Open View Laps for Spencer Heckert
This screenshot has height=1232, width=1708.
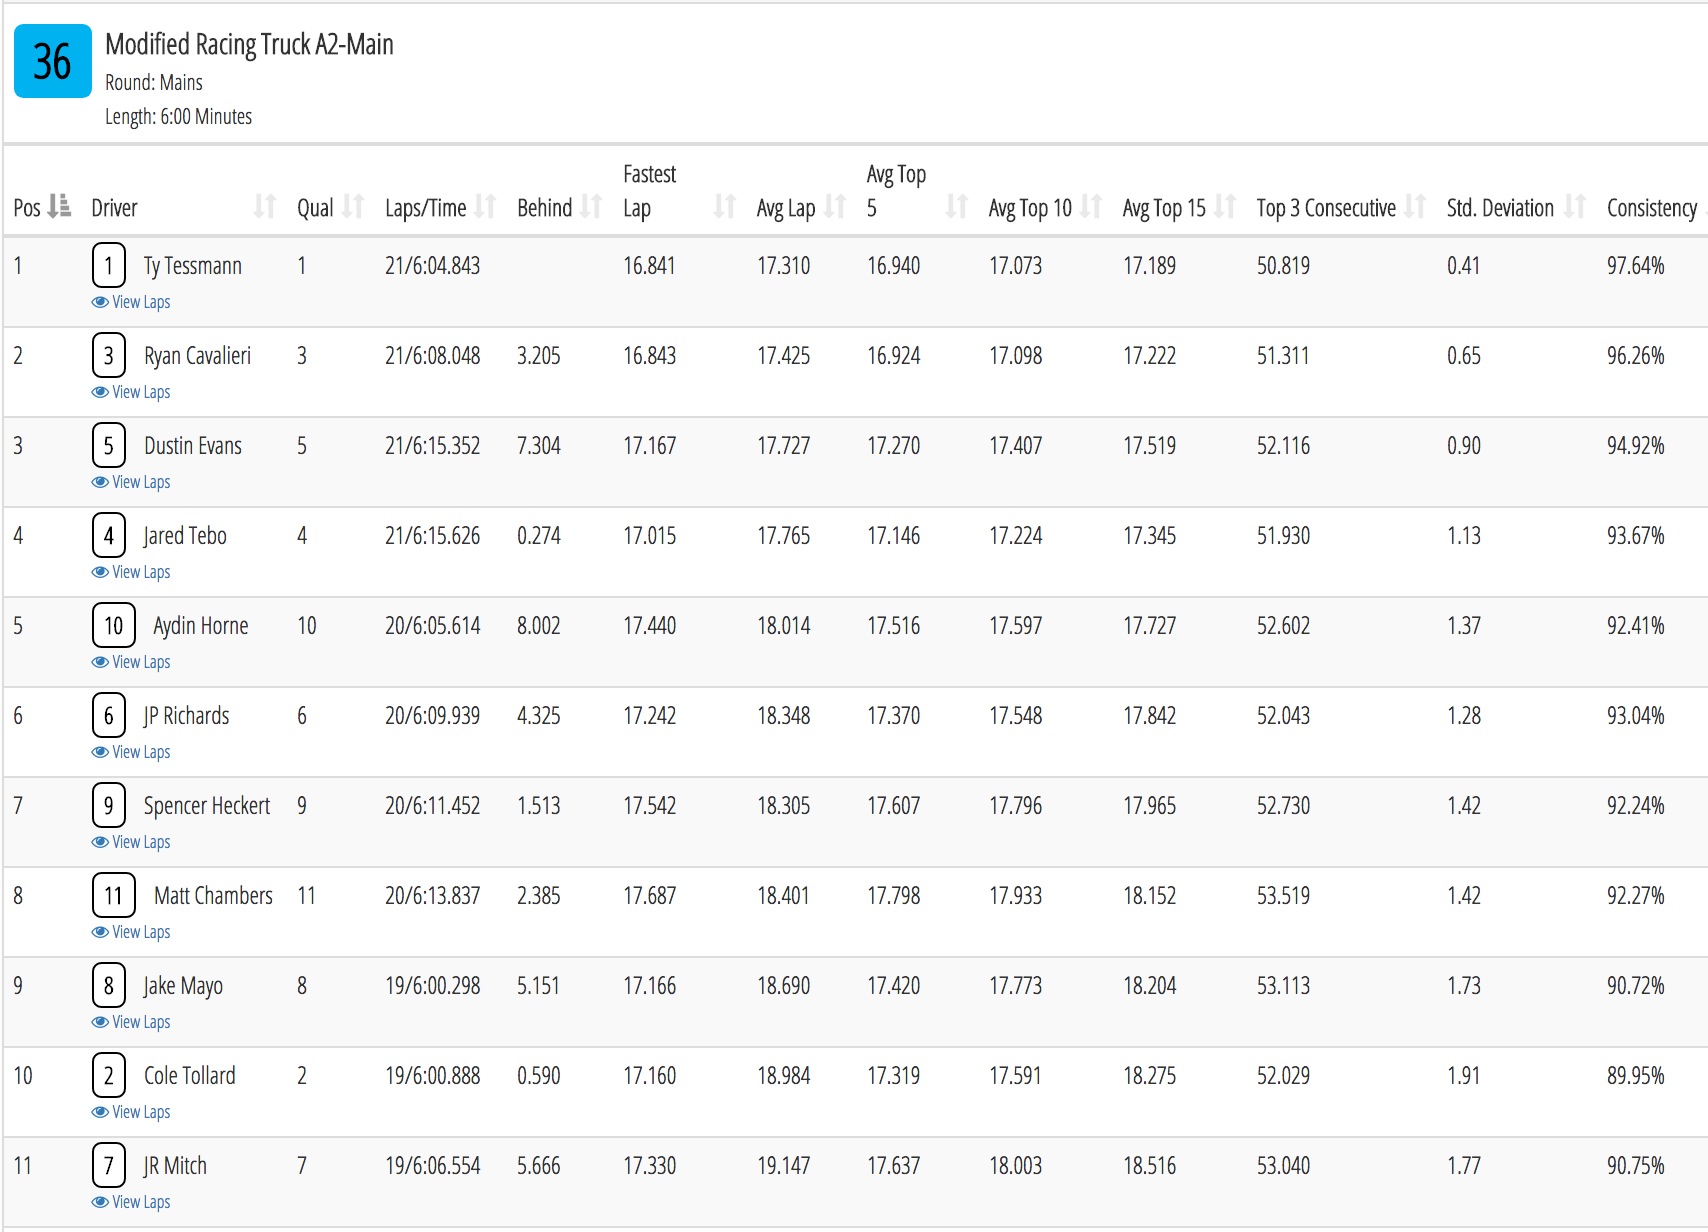click(x=131, y=842)
